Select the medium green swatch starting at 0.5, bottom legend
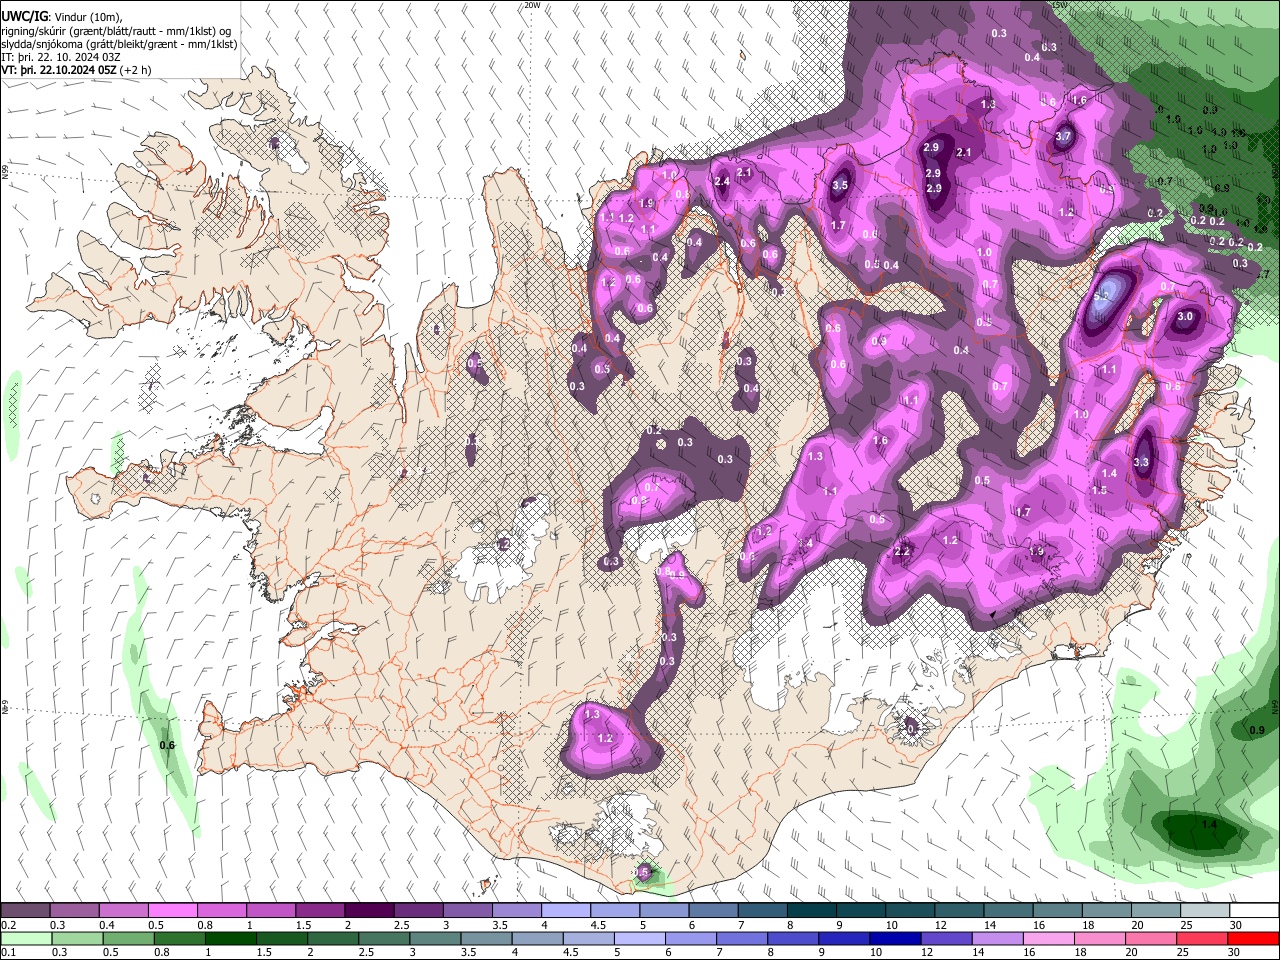This screenshot has width=1280, height=960. tap(128, 939)
